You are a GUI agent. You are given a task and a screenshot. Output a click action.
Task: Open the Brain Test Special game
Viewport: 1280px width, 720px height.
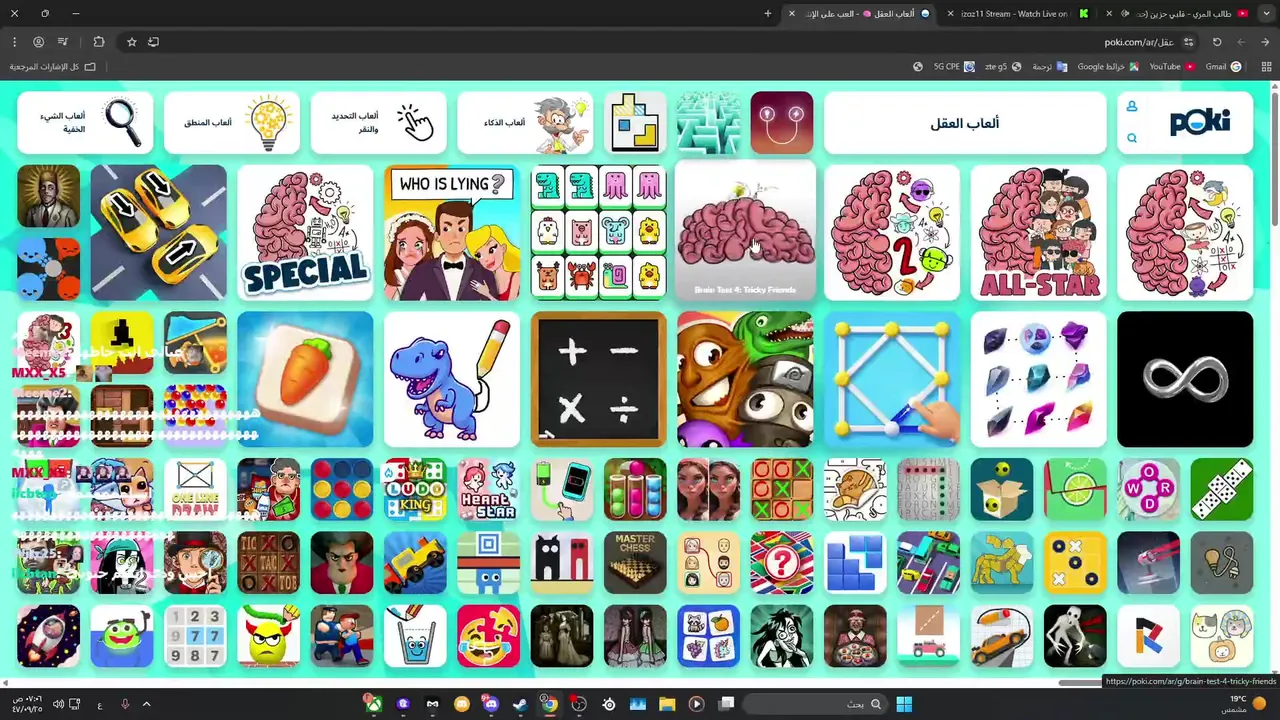(305, 233)
